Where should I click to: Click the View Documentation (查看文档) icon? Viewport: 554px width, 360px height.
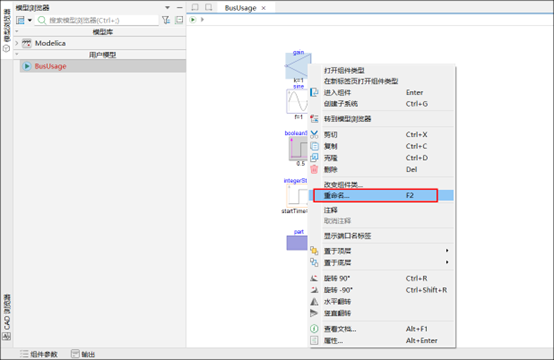point(314,329)
